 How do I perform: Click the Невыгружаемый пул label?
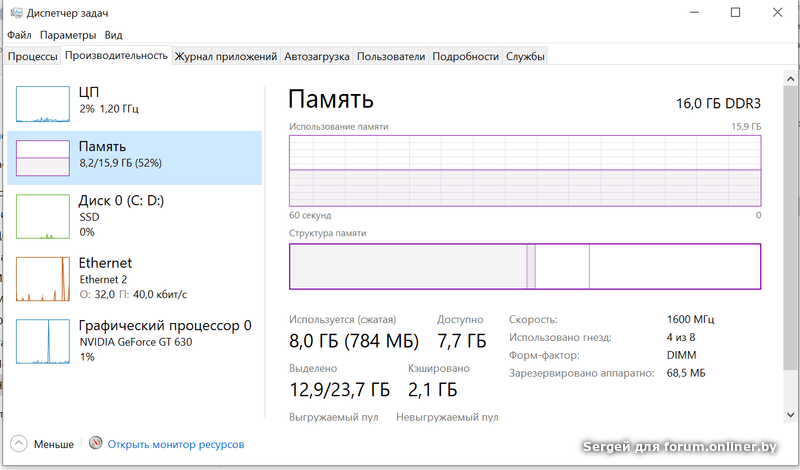click(447, 417)
